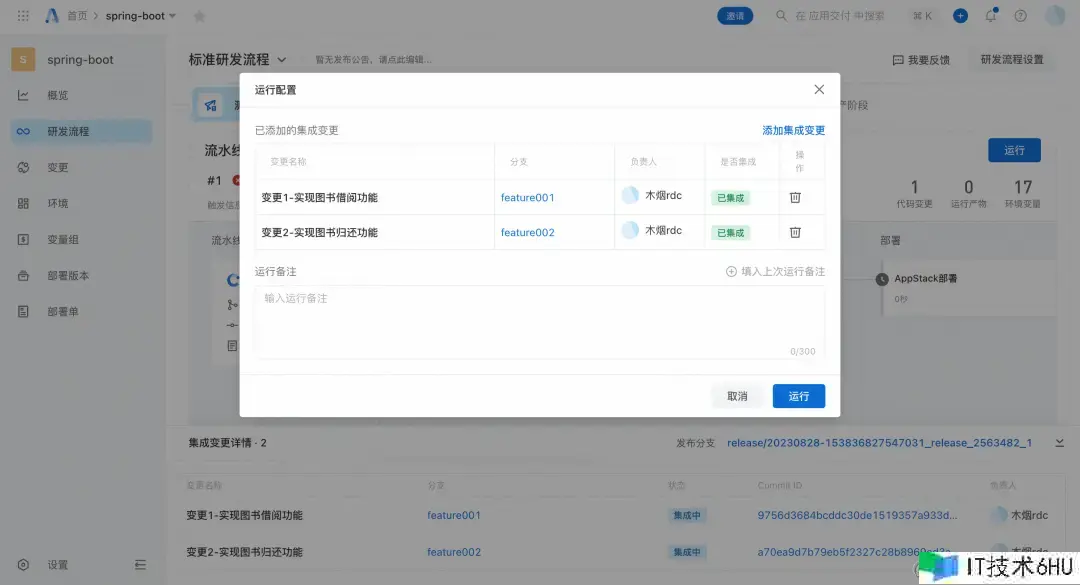The height and width of the screenshot is (585, 1080).
Task: Collapse the sidebar using bottom toggle icon
Action: pos(141,565)
